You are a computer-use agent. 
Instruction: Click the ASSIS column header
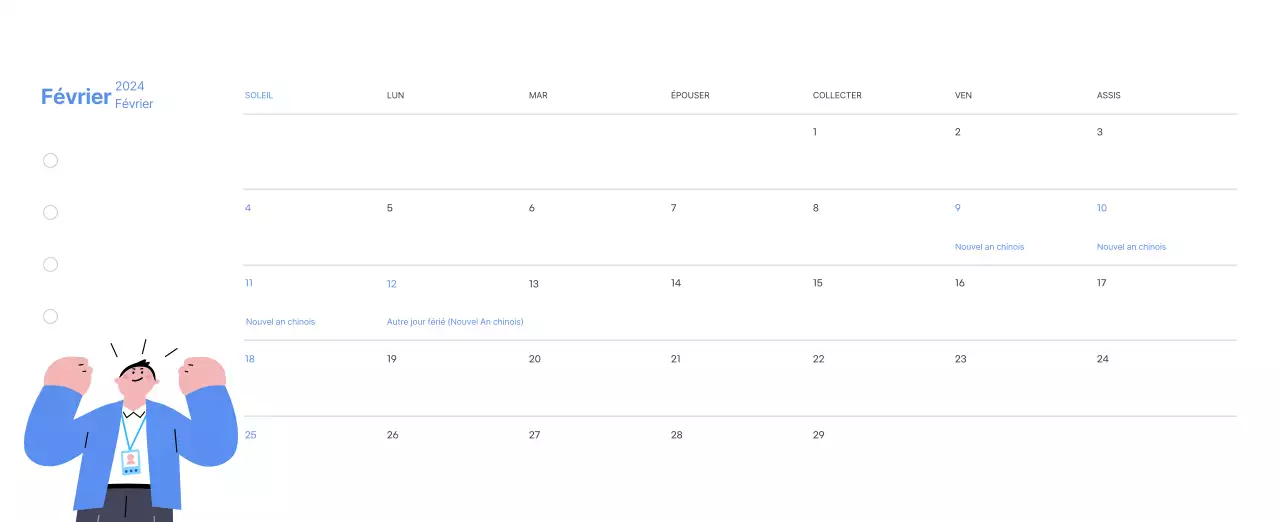click(1108, 96)
